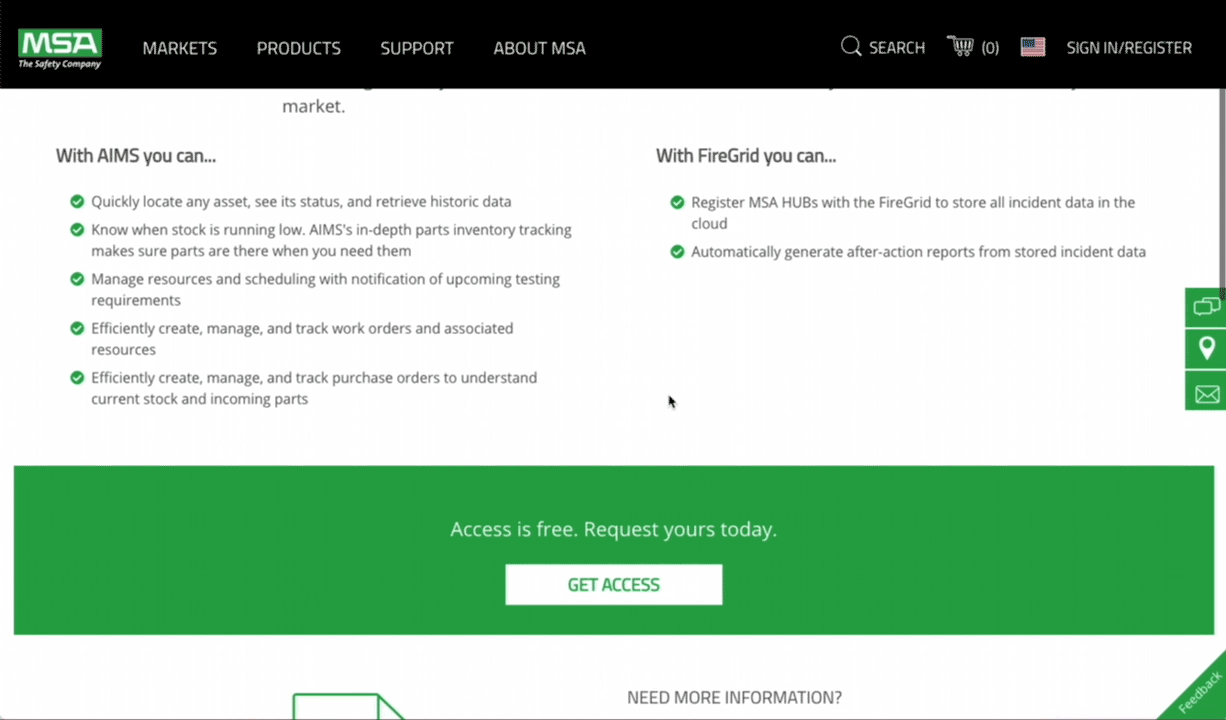The image size is (1226, 720).
Task: Click the cart count '(0)'
Action: (990, 48)
